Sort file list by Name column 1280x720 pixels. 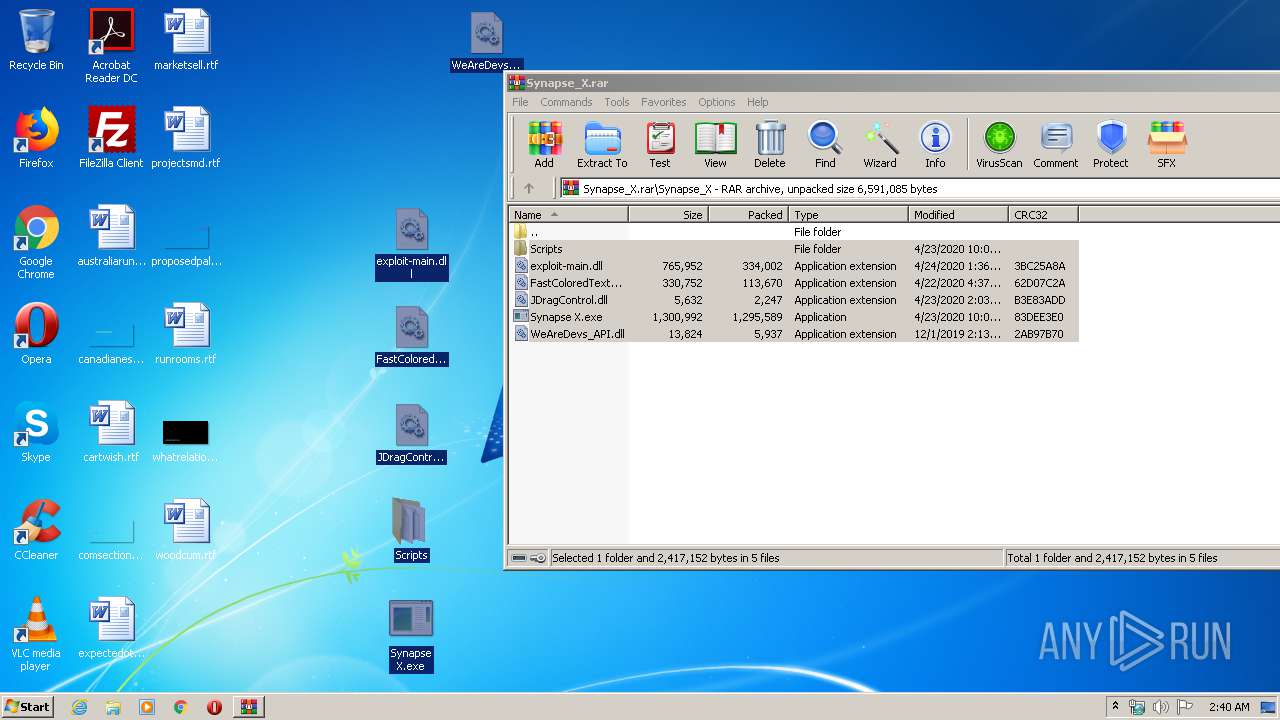click(x=568, y=214)
